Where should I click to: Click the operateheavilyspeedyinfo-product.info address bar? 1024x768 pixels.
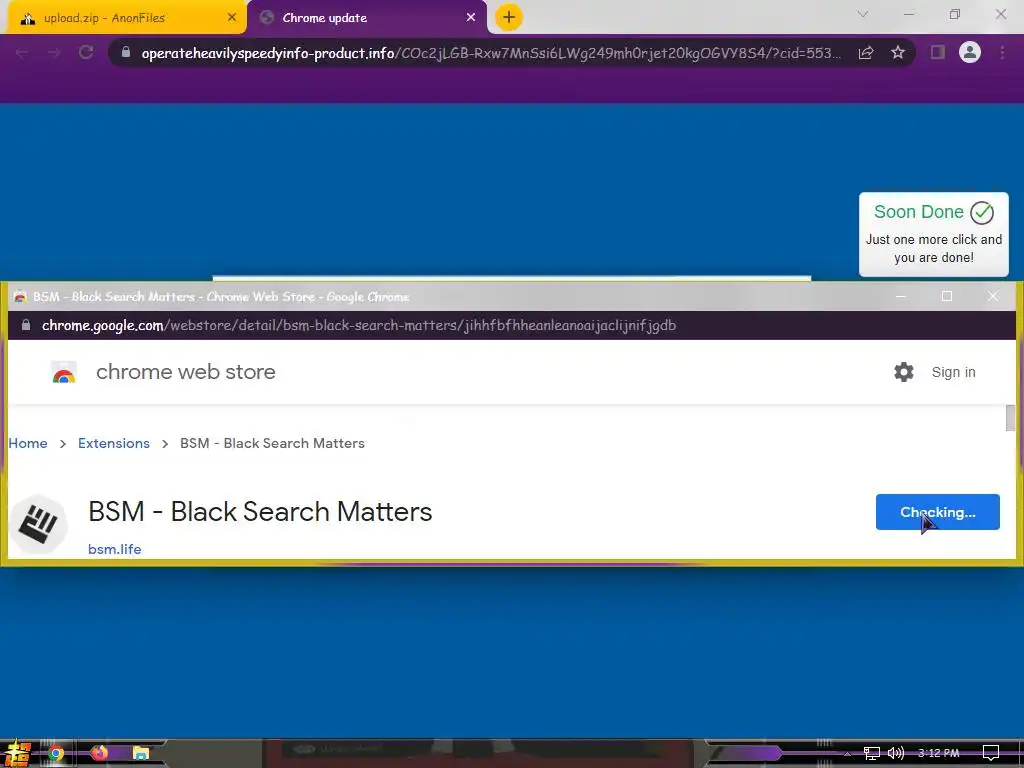(490, 53)
